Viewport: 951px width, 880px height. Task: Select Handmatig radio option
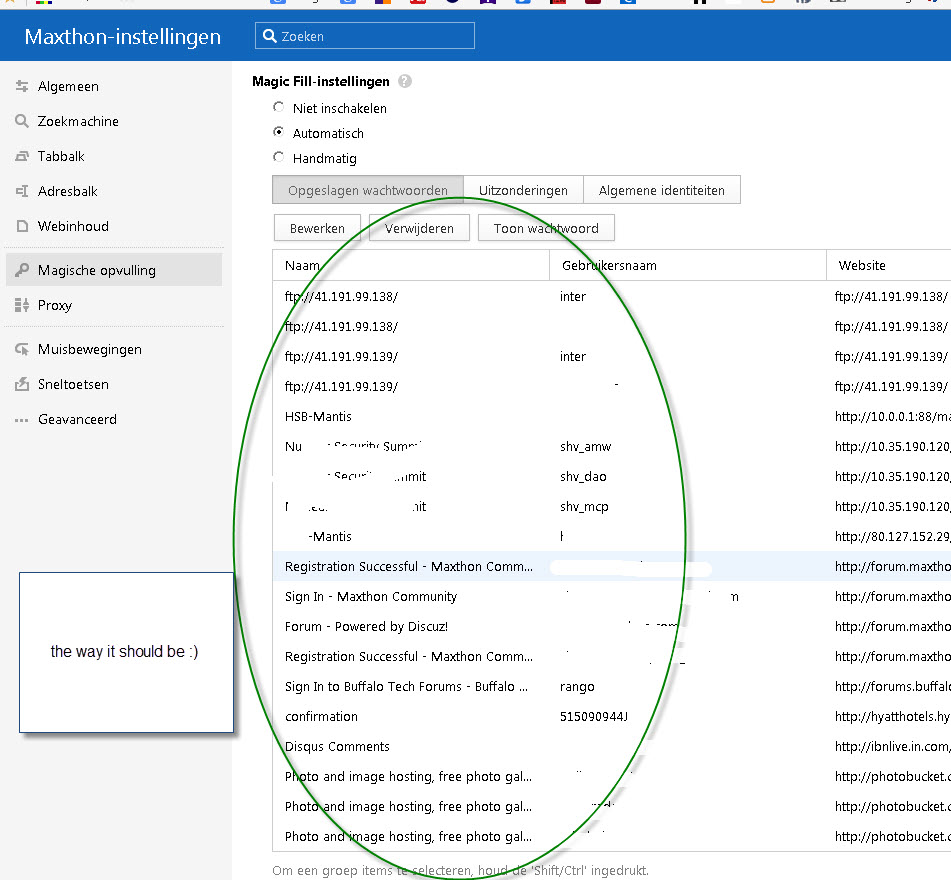pyautogui.click(x=278, y=157)
